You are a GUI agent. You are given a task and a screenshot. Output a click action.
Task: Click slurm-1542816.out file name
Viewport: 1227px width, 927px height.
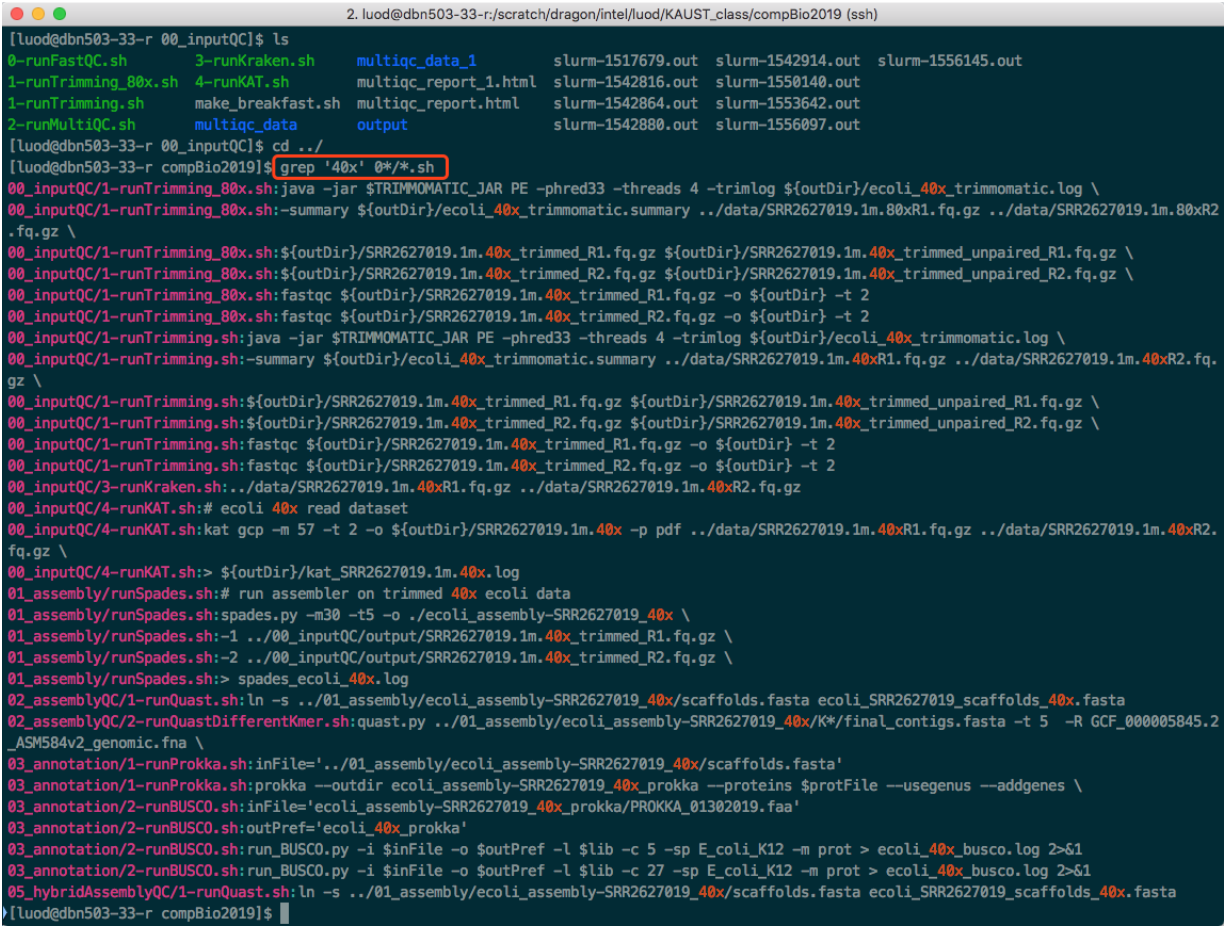click(626, 82)
